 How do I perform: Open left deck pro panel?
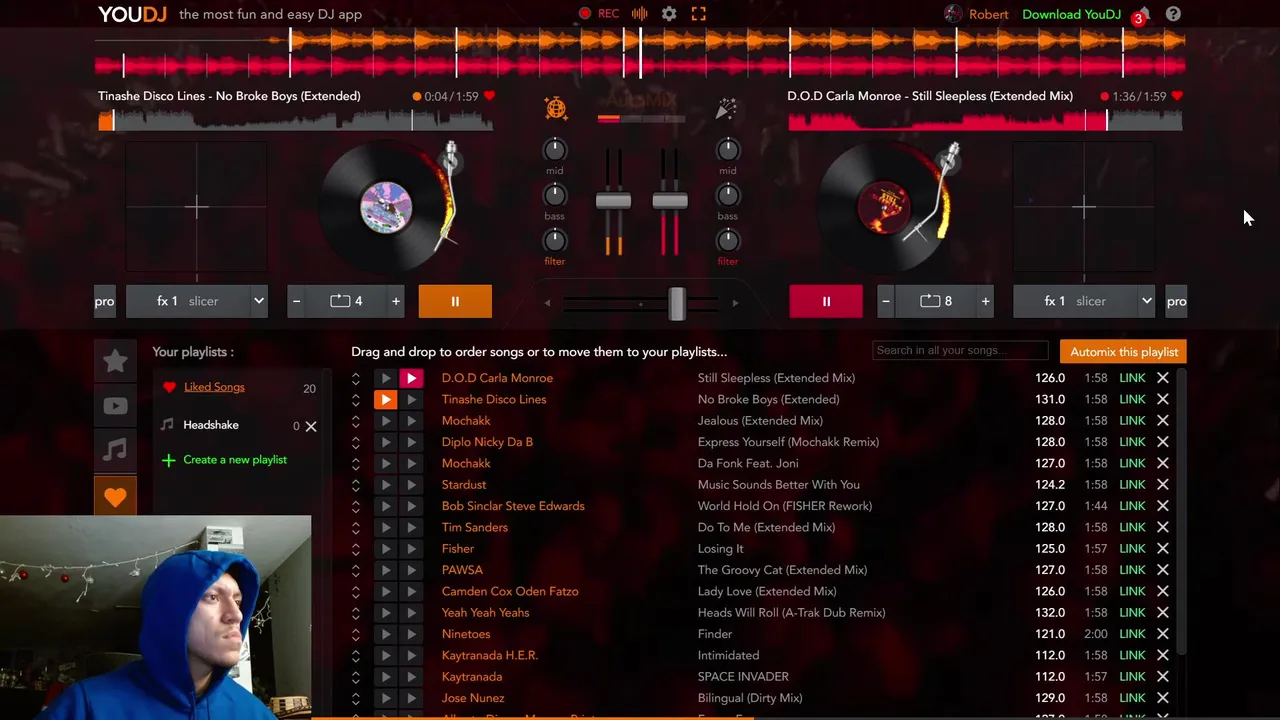click(x=105, y=301)
